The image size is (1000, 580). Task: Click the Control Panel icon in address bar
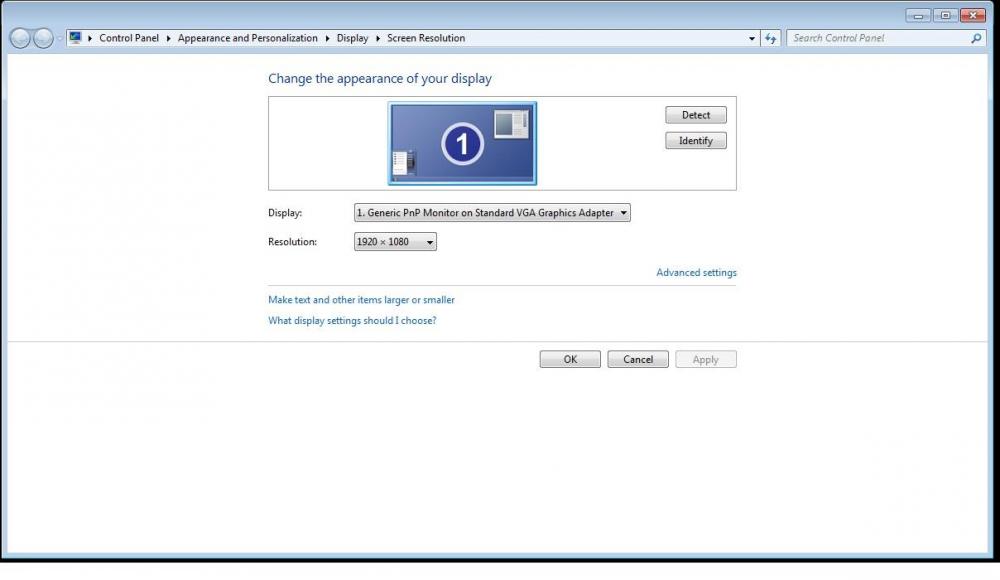click(x=75, y=38)
